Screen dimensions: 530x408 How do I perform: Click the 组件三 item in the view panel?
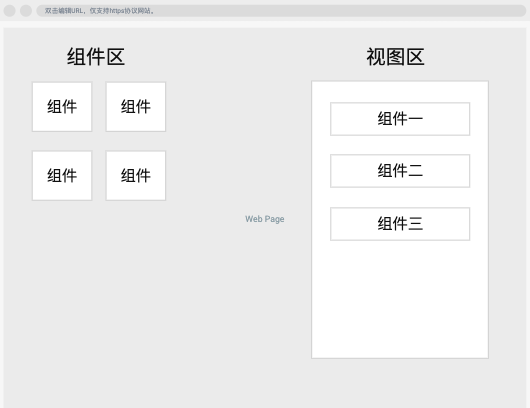[x=400, y=224]
